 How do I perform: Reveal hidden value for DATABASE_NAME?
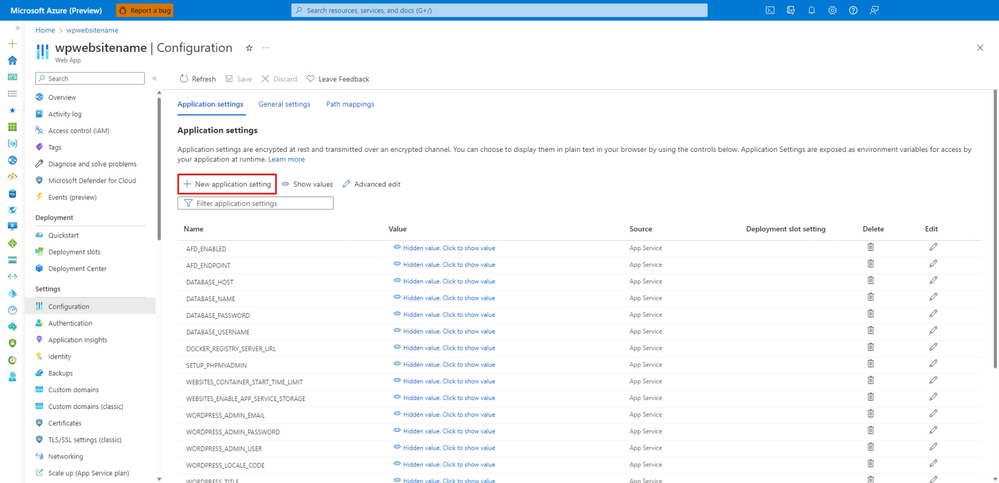pyautogui.click(x=444, y=298)
